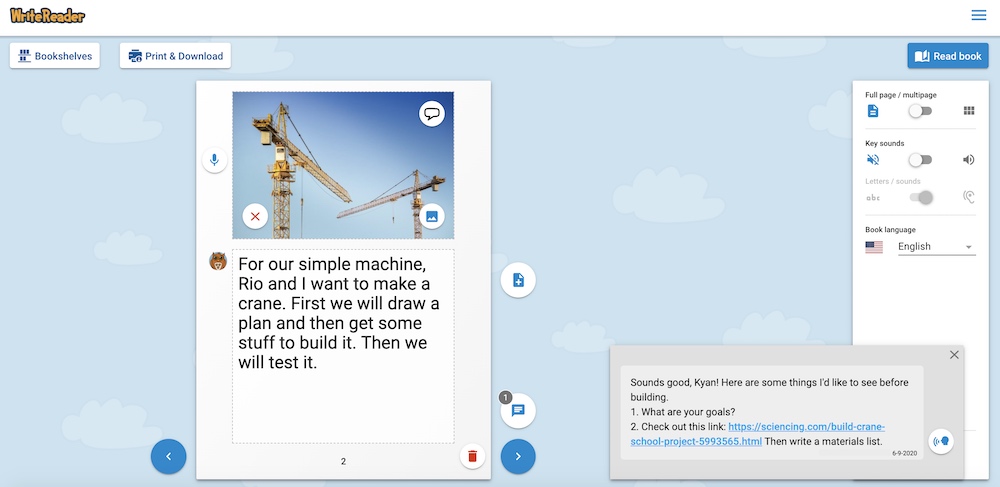Click the page number 2
Viewport: 1000px width, 487px height.
[x=343, y=461]
